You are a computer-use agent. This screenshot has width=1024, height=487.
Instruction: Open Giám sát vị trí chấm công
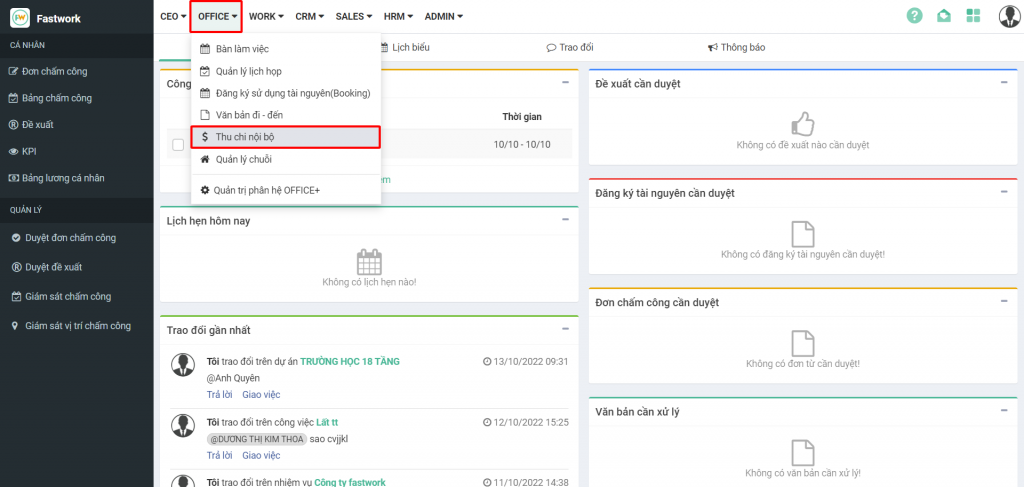[x=77, y=326]
